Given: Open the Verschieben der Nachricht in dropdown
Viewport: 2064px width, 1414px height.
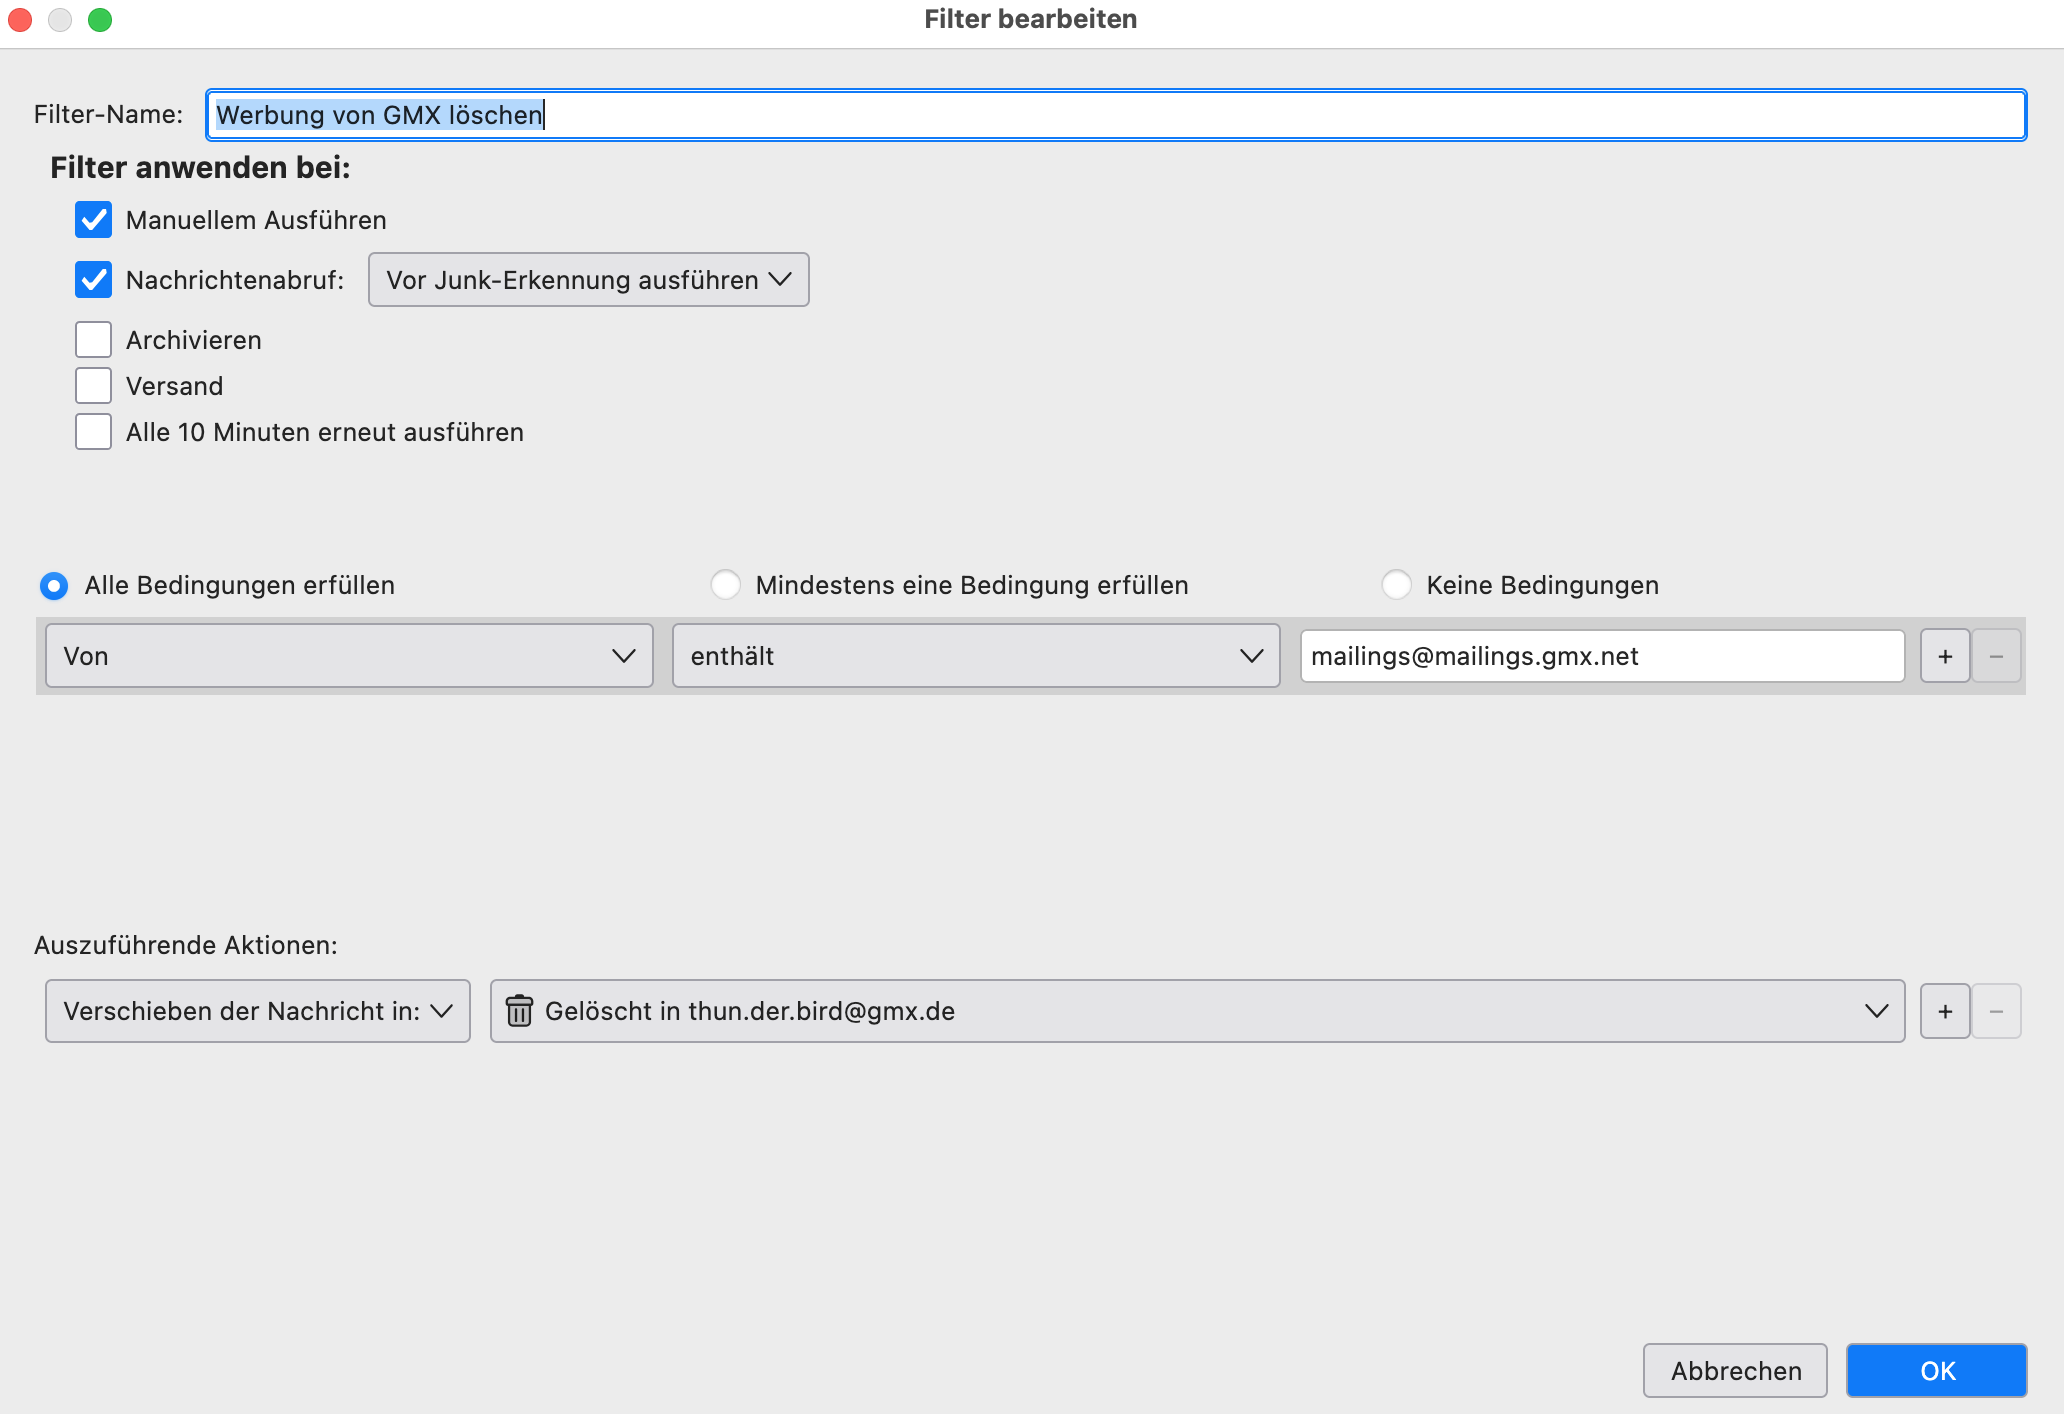Looking at the screenshot, I should [x=258, y=1011].
